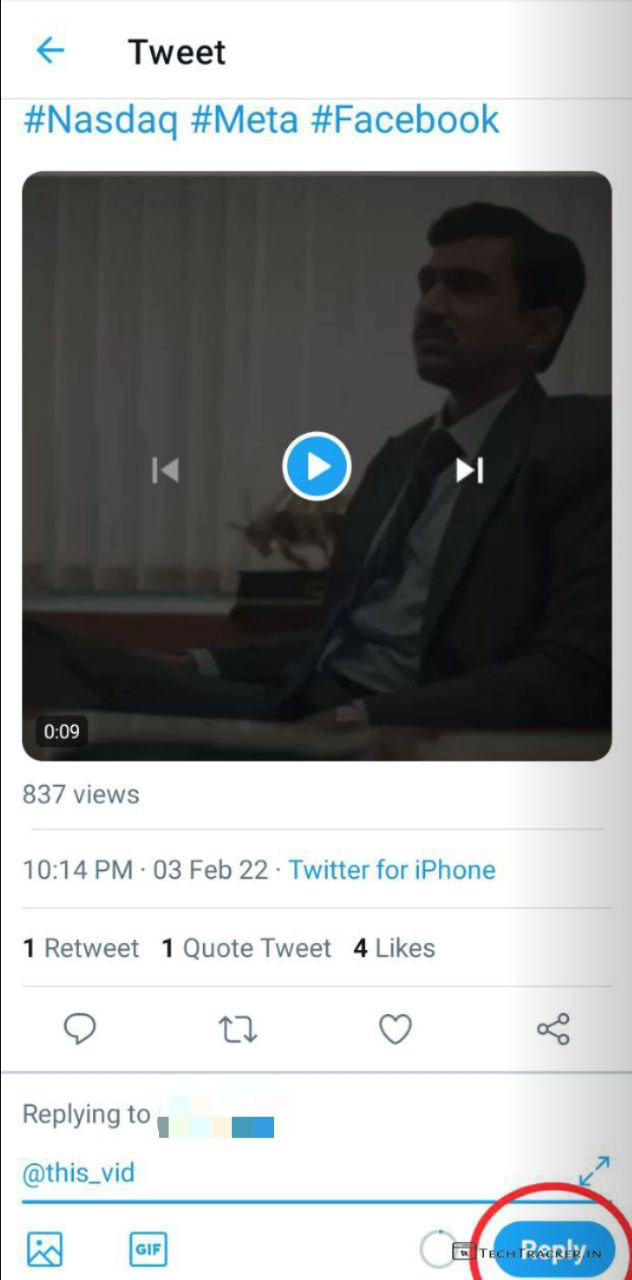The width and height of the screenshot is (632, 1280).
Task: Click the reply text field containing @this_vid
Action: (x=290, y=1173)
